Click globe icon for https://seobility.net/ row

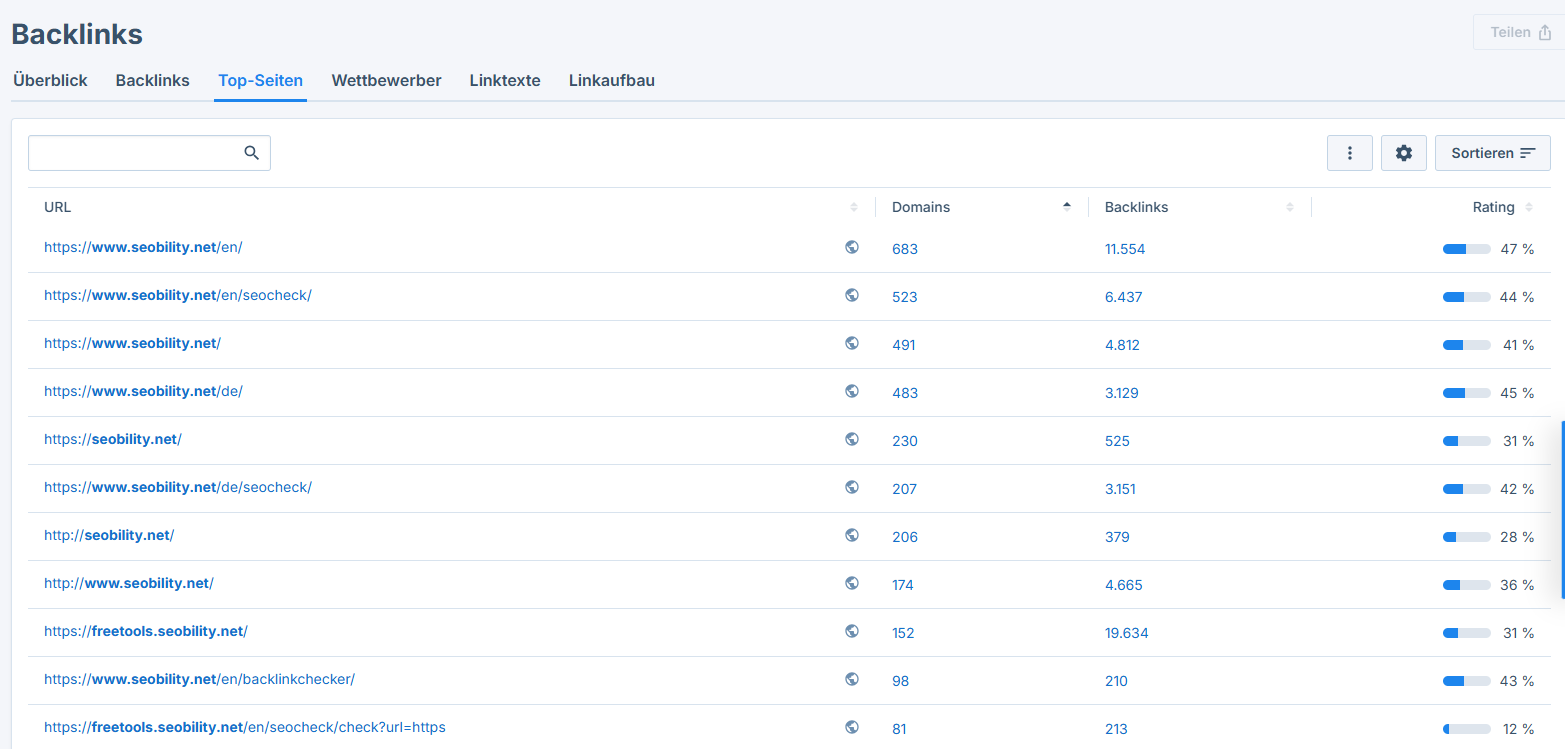click(852, 439)
